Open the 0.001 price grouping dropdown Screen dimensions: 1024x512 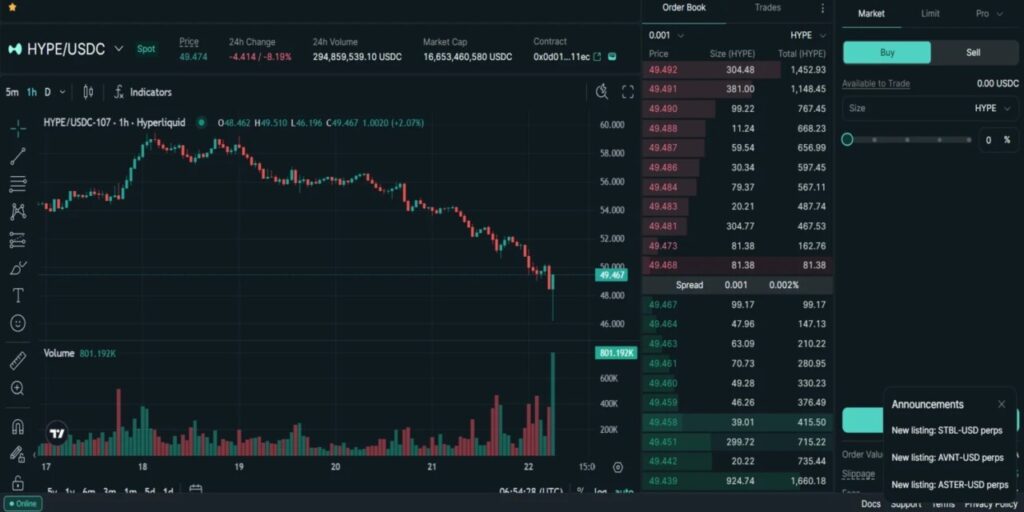point(667,35)
